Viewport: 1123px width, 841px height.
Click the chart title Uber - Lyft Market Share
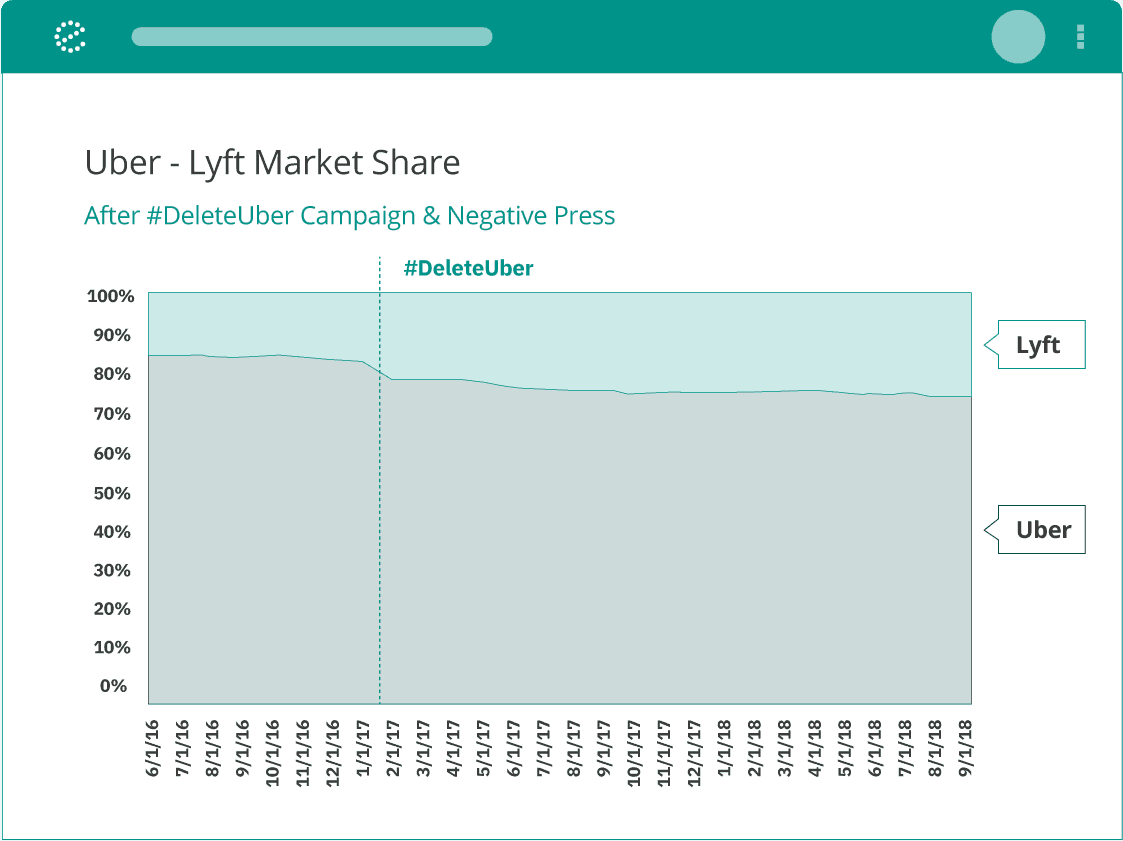coord(273,162)
